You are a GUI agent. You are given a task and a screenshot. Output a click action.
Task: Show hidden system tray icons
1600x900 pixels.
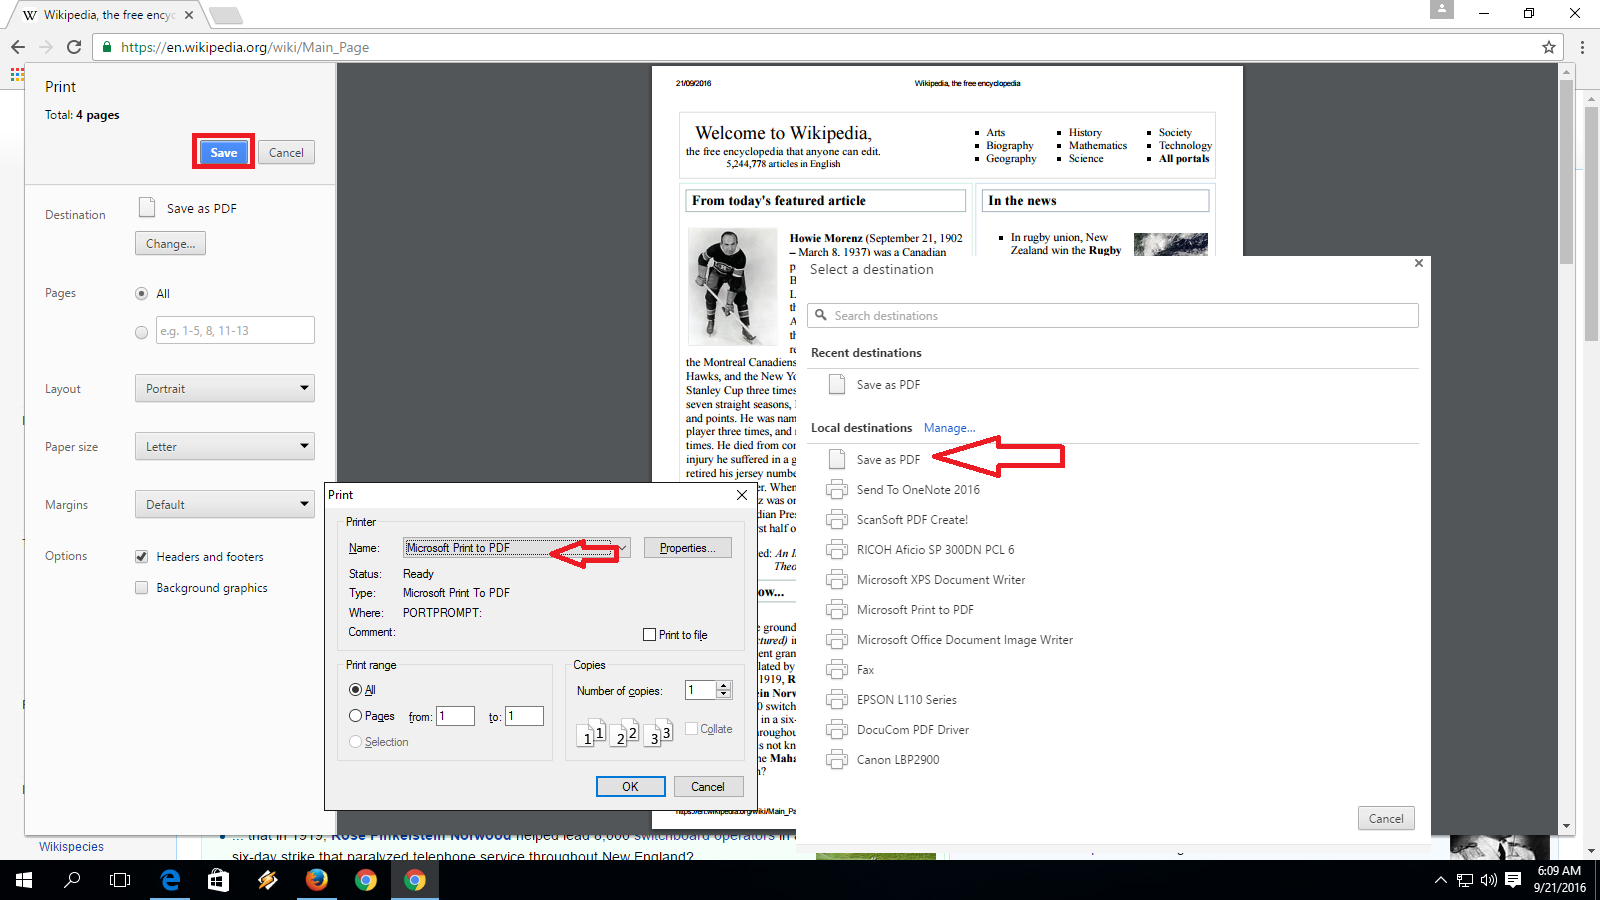(1440, 880)
